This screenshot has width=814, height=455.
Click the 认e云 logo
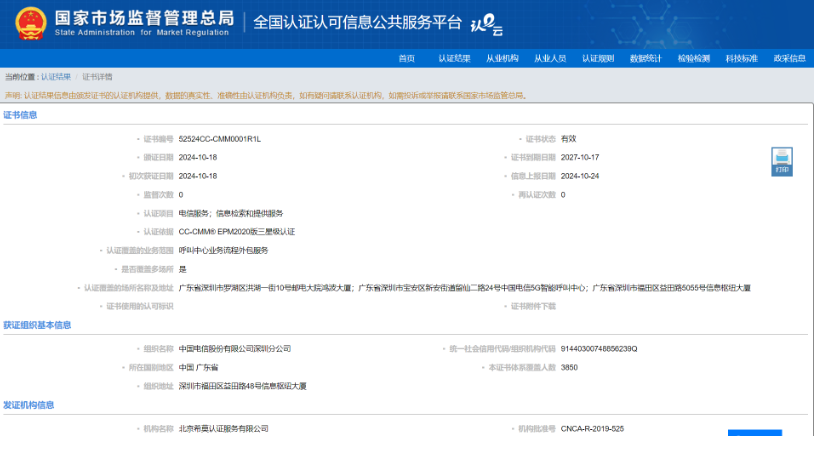[x=486, y=24]
